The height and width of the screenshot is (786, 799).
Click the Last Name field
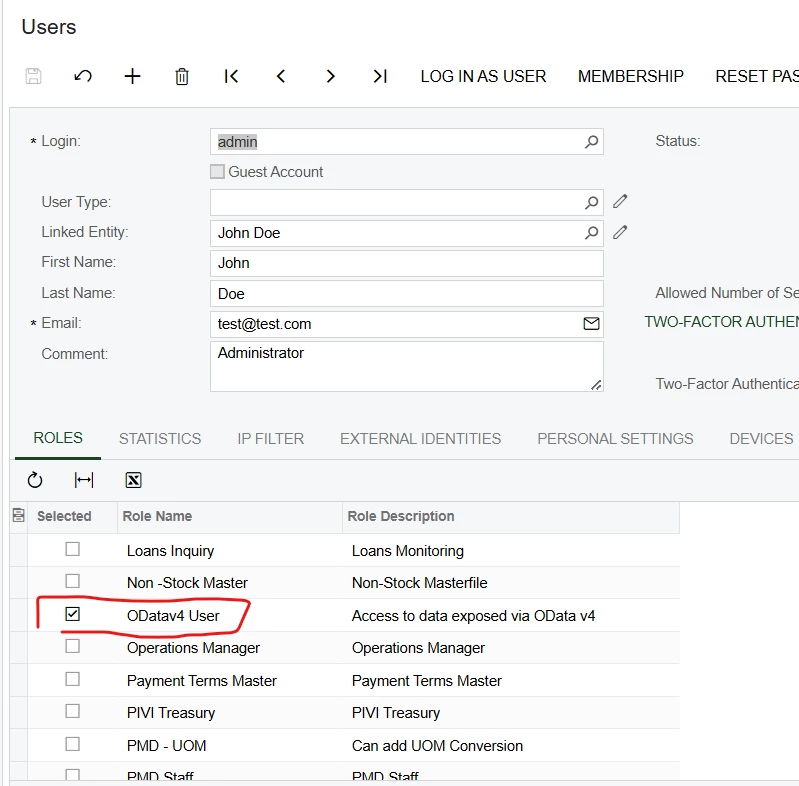point(407,294)
